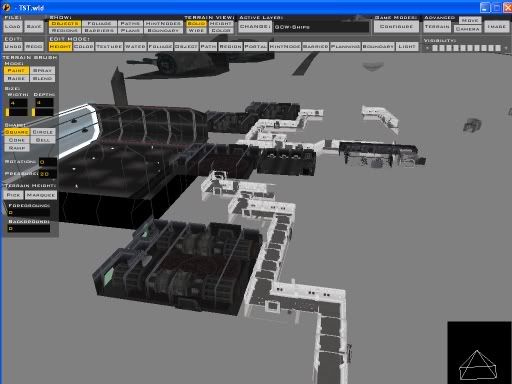Select Spray brush mode
This screenshot has height=384, width=512.
click(x=43, y=70)
